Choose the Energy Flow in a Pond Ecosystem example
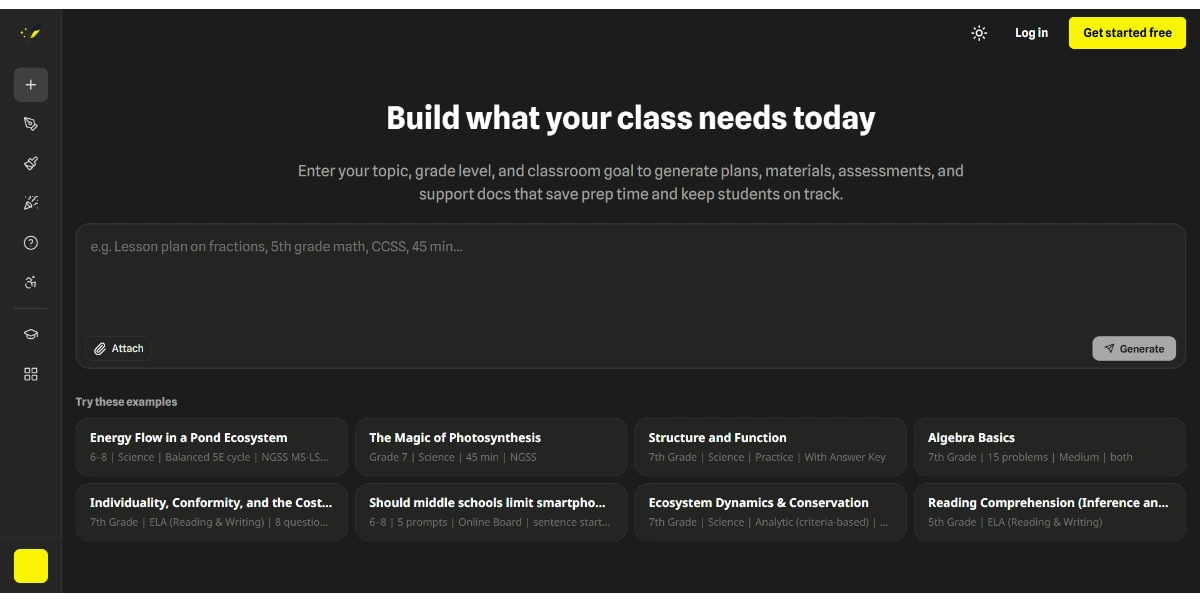This screenshot has width=1200, height=602. point(212,446)
